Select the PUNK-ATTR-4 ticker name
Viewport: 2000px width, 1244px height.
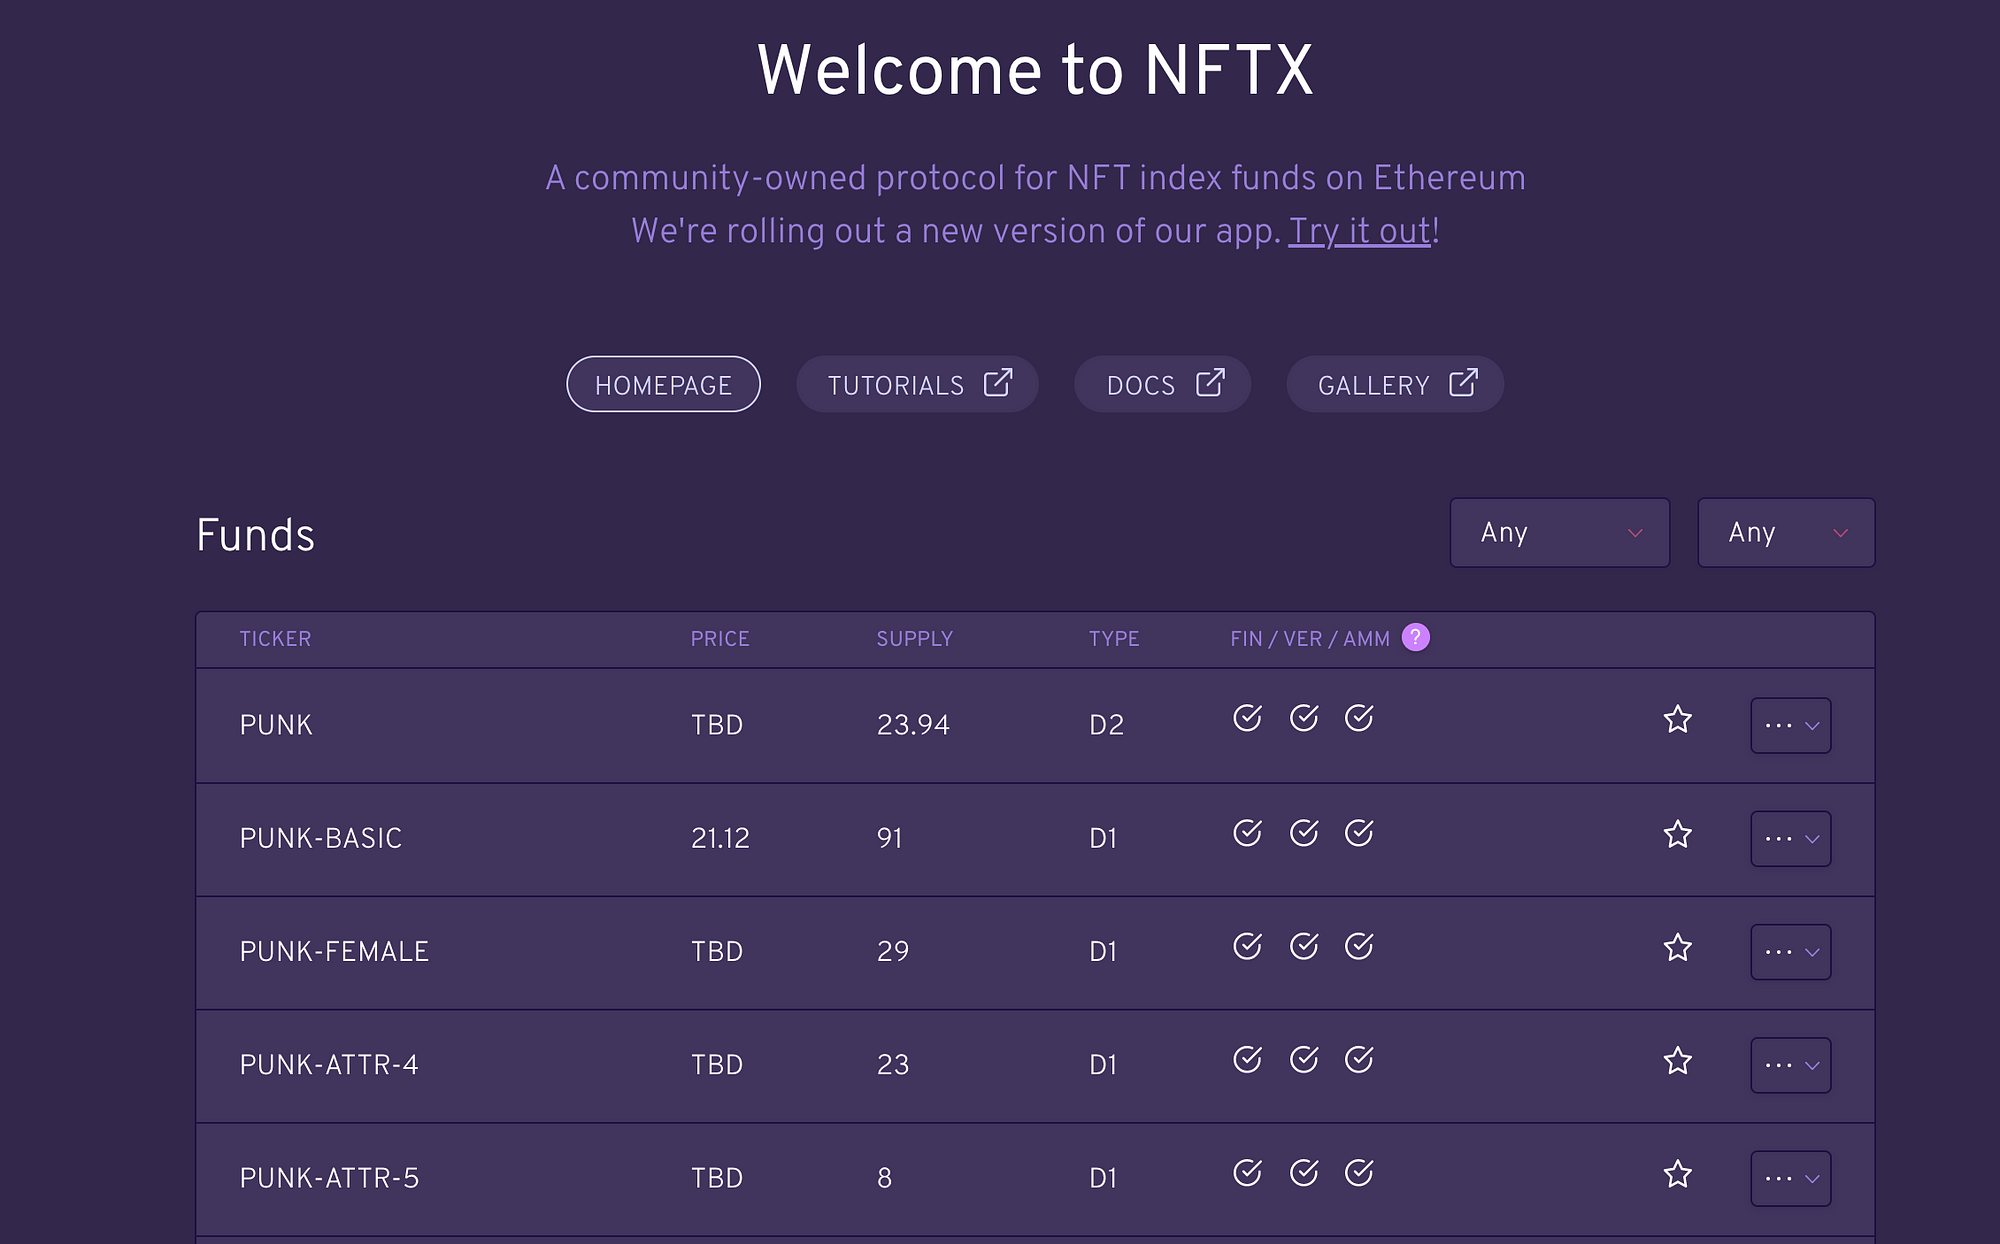coord(329,1065)
